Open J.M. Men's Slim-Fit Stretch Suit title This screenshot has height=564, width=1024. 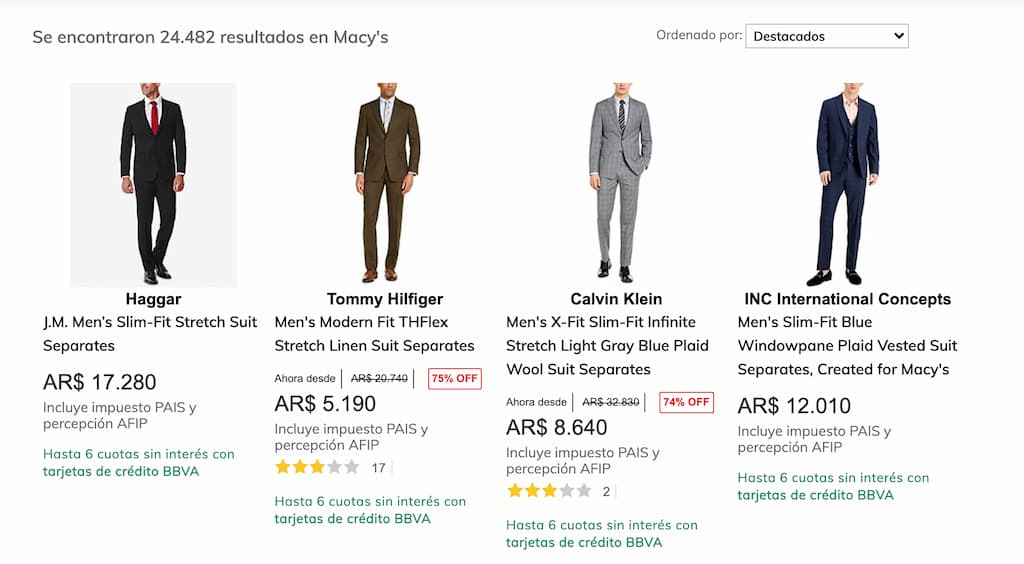[150, 334]
